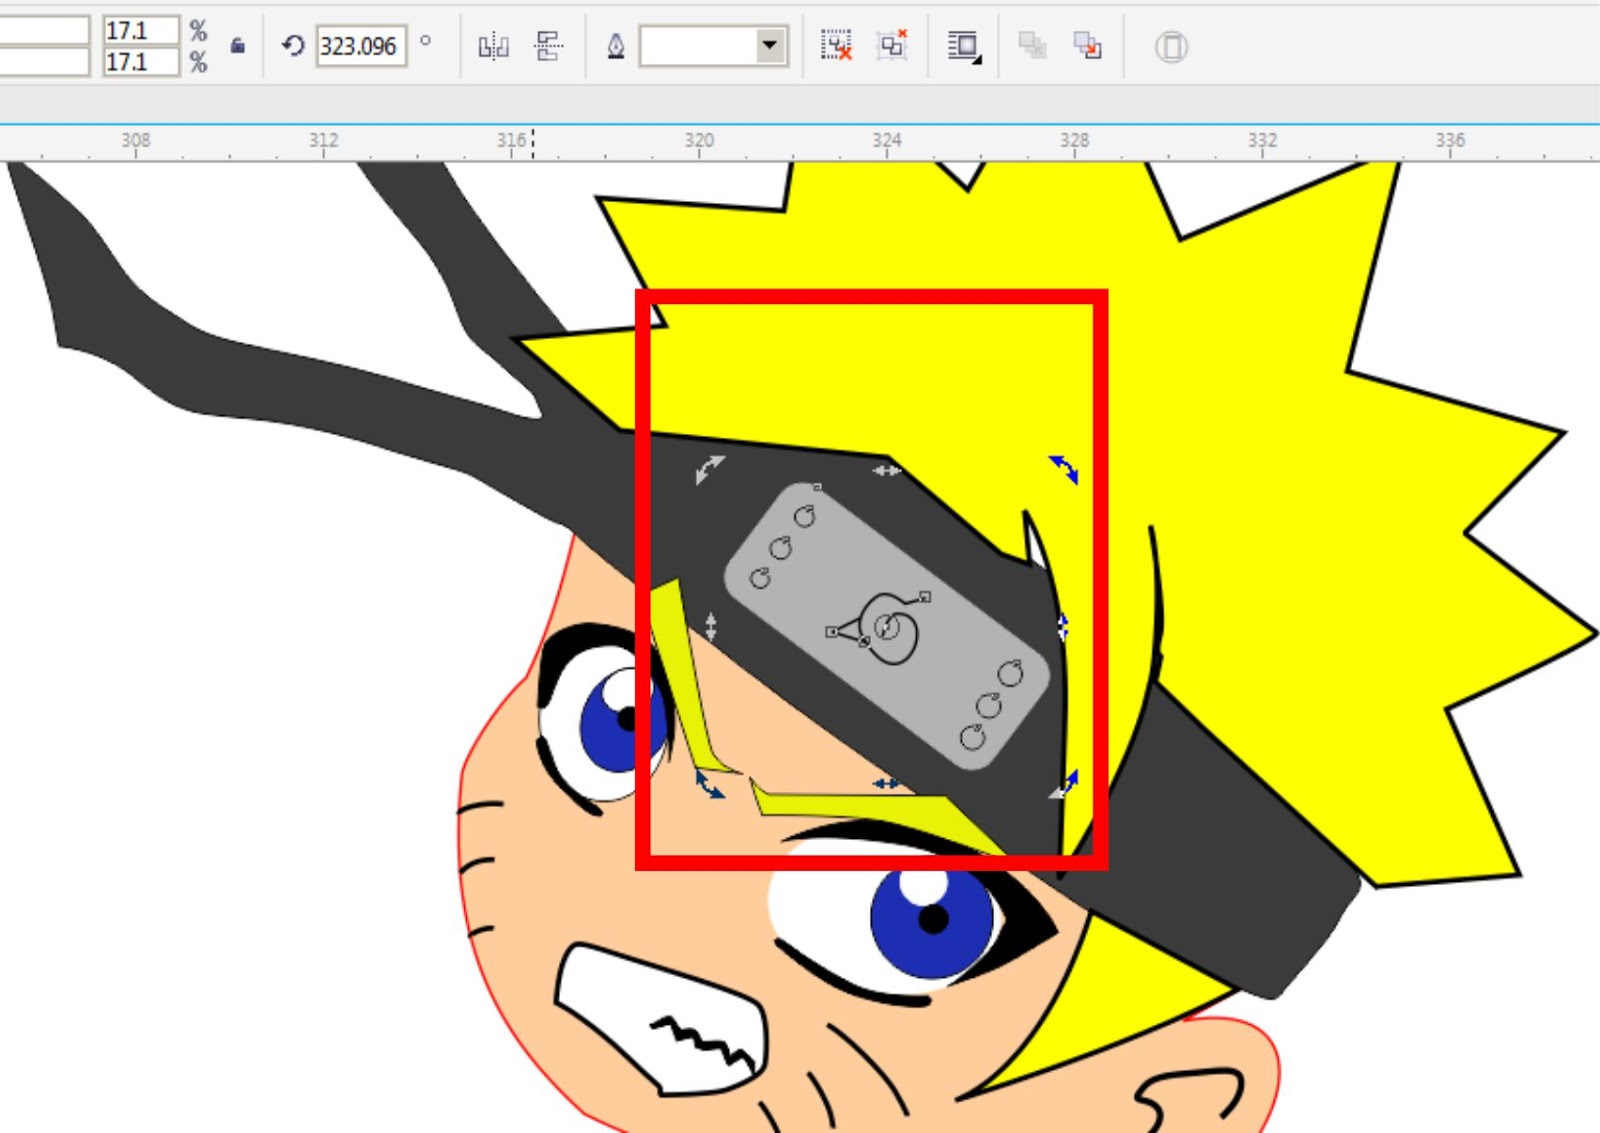This screenshot has width=1600, height=1133.
Task: Click the ruler mark labeled 320
Action: coord(699,140)
